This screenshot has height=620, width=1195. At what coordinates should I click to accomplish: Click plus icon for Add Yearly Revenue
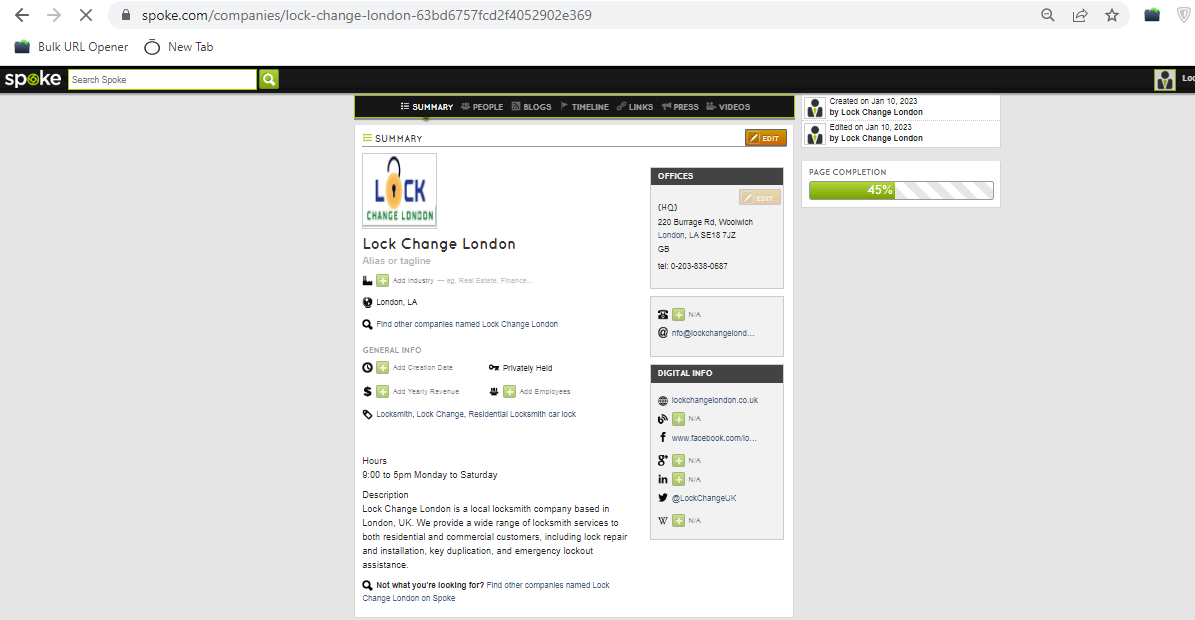click(383, 391)
